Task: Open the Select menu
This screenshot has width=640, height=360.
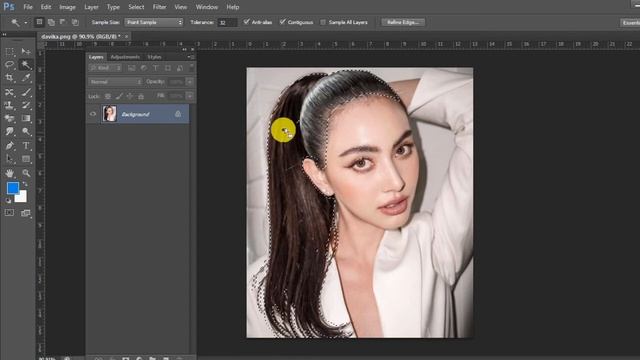Action: click(x=136, y=7)
